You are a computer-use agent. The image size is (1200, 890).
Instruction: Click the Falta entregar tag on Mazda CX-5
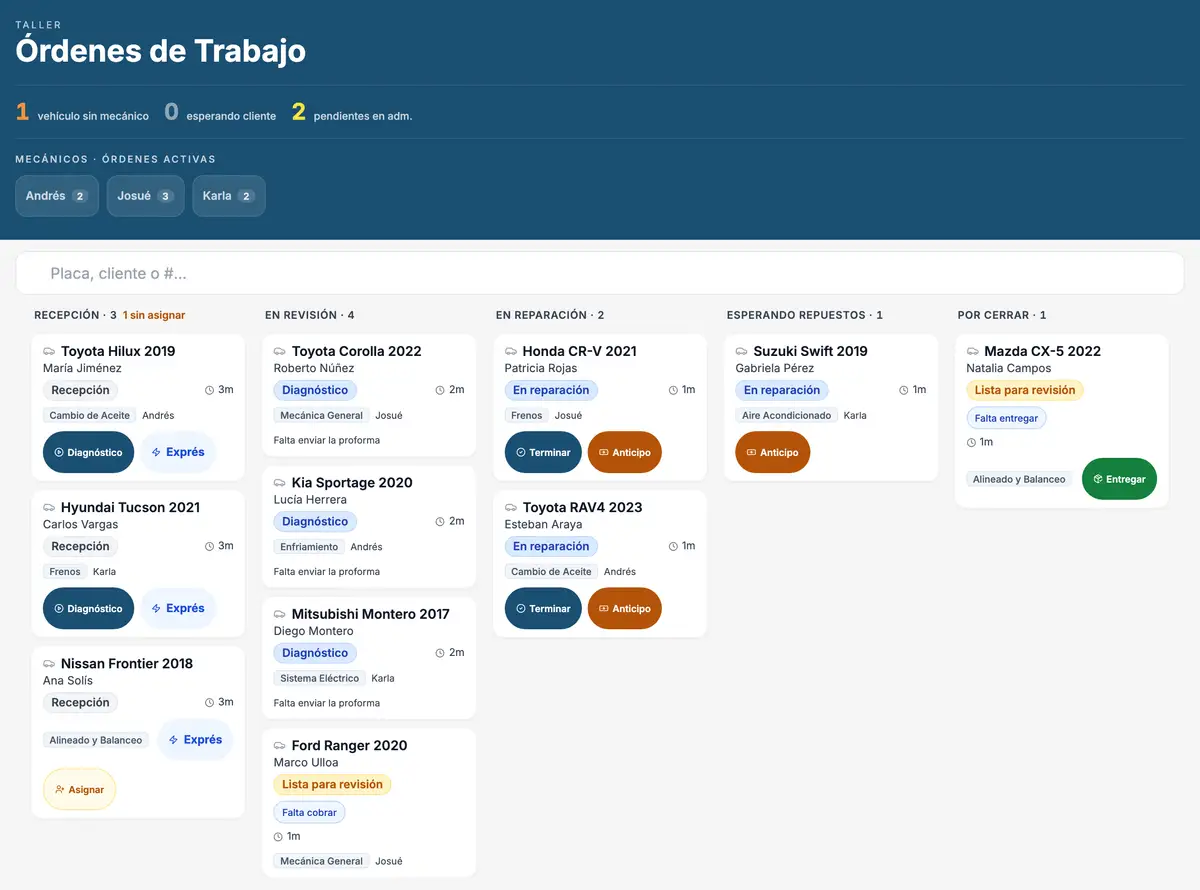point(1006,418)
